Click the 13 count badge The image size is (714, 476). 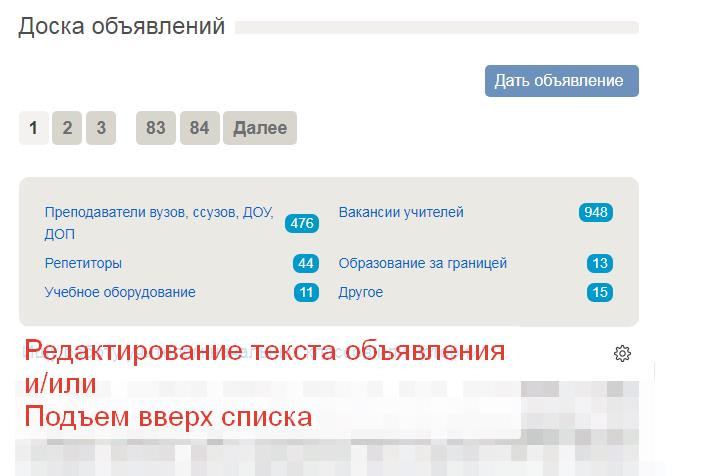coord(600,263)
